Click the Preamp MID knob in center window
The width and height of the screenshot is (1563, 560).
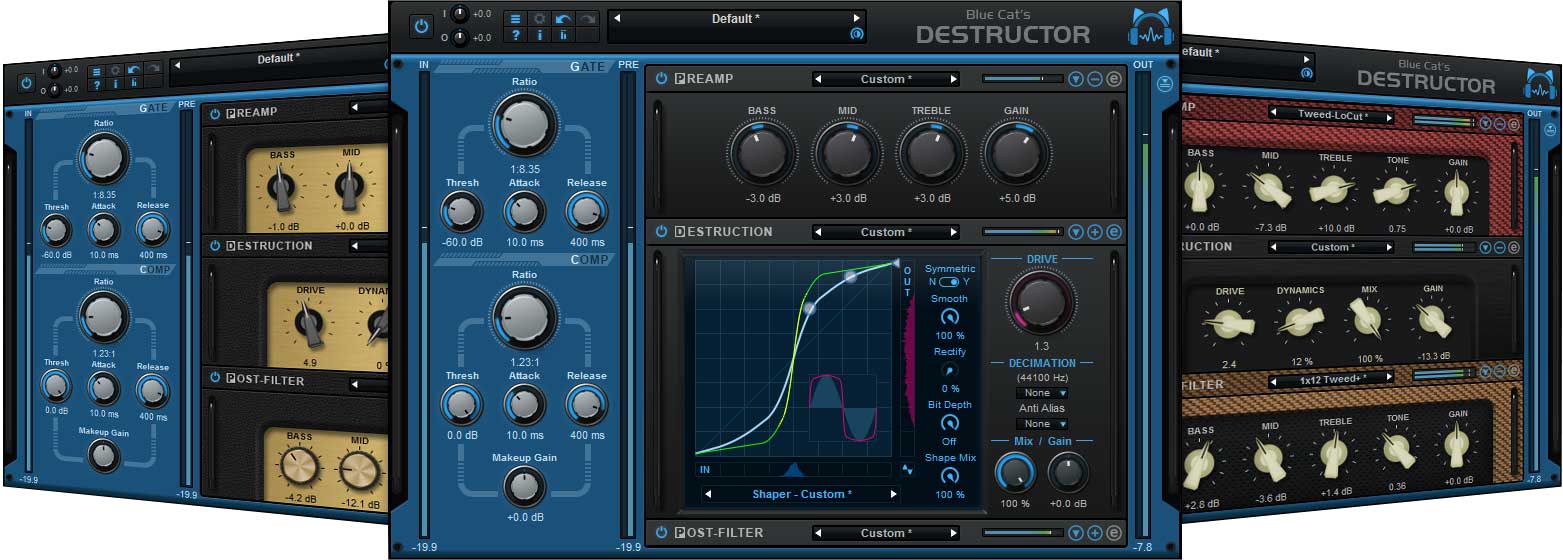click(x=847, y=153)
